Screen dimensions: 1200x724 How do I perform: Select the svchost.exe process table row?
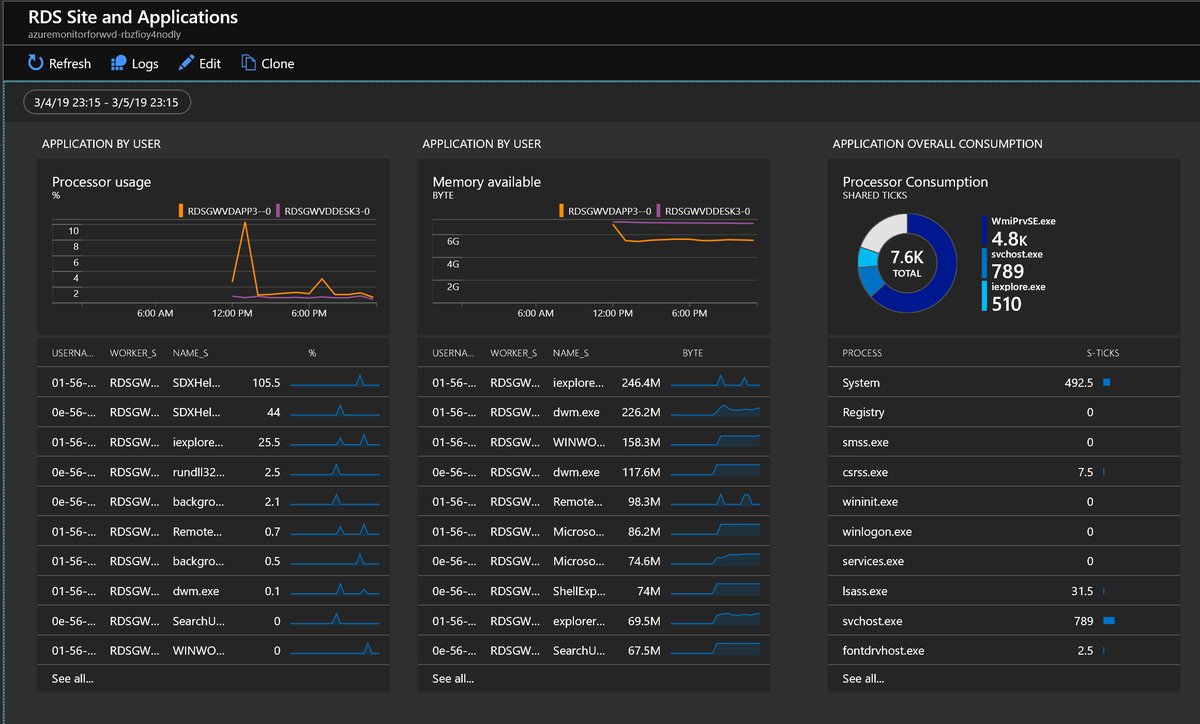point(1004,621)
